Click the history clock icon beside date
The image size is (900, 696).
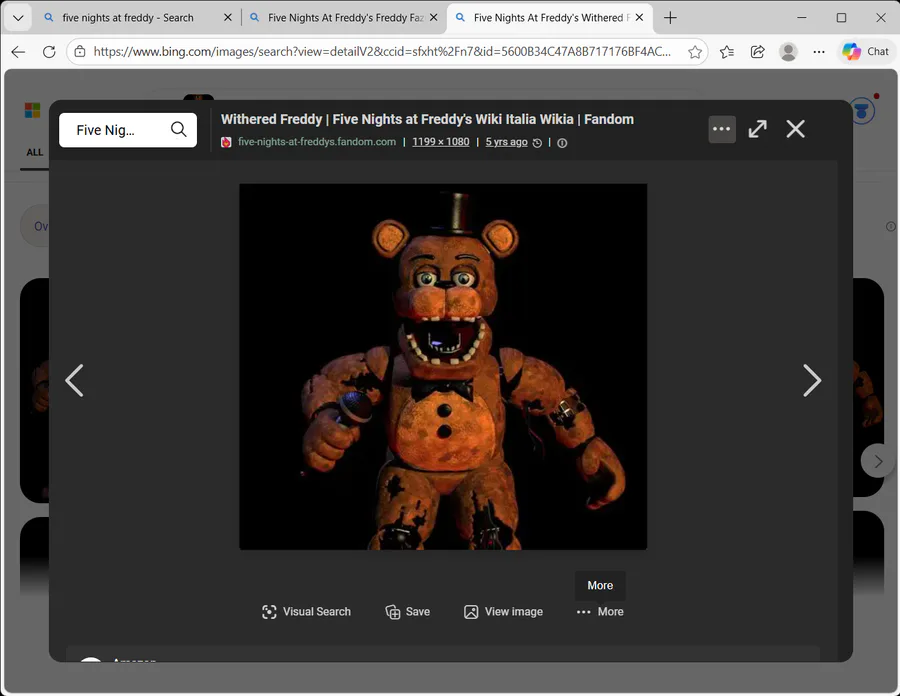click(537, 143)
